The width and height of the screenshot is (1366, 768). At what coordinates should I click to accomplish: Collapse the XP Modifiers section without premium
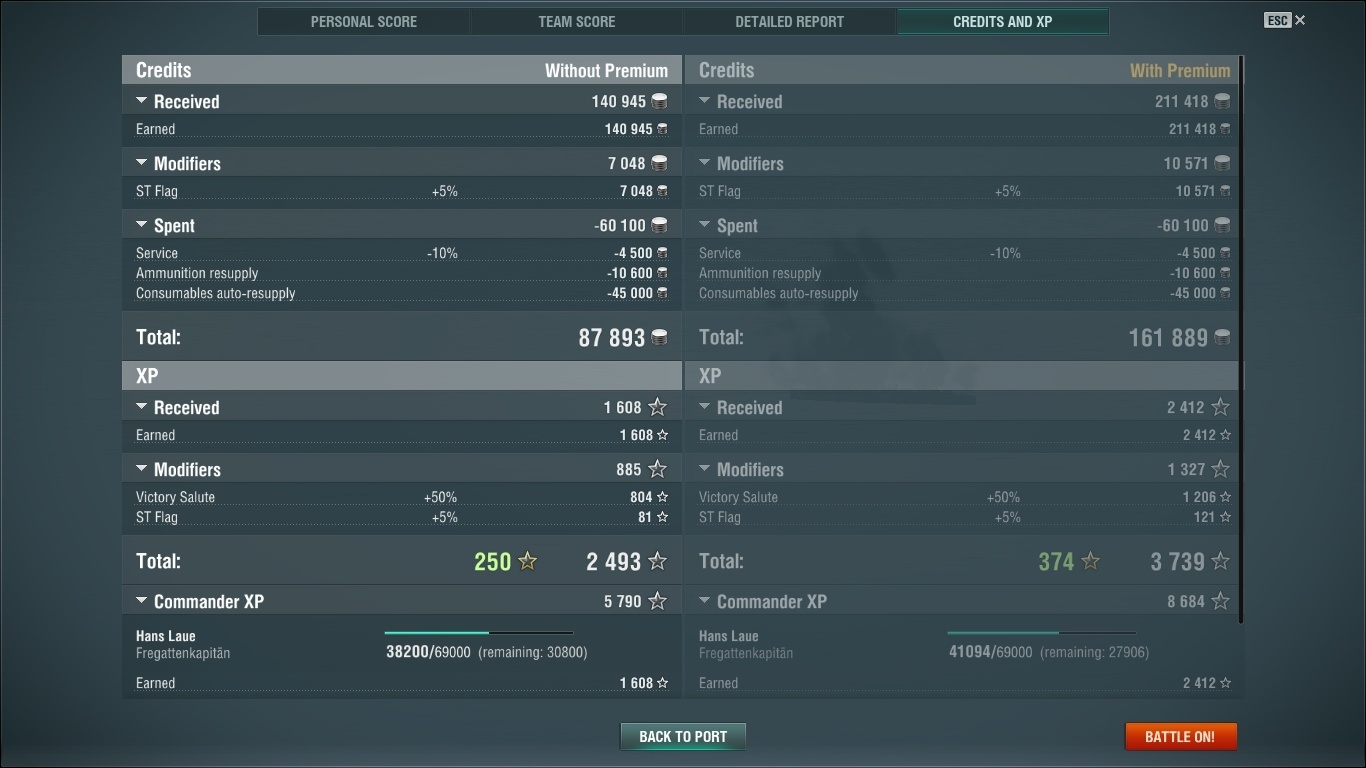pyautogui.click(x=142, y=469)
